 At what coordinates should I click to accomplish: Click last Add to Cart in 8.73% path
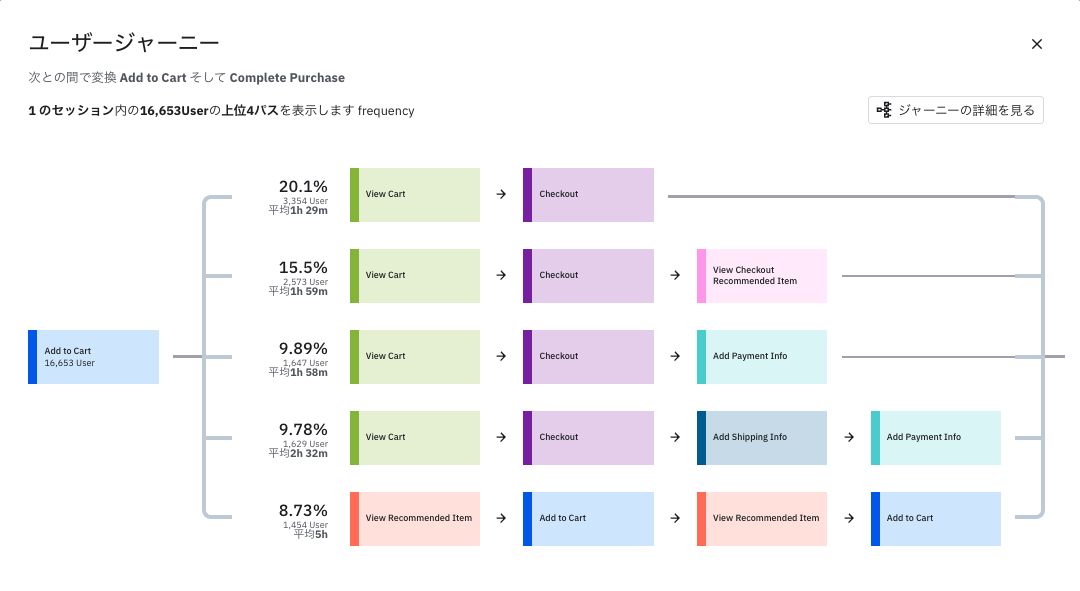tap(935, 519)
